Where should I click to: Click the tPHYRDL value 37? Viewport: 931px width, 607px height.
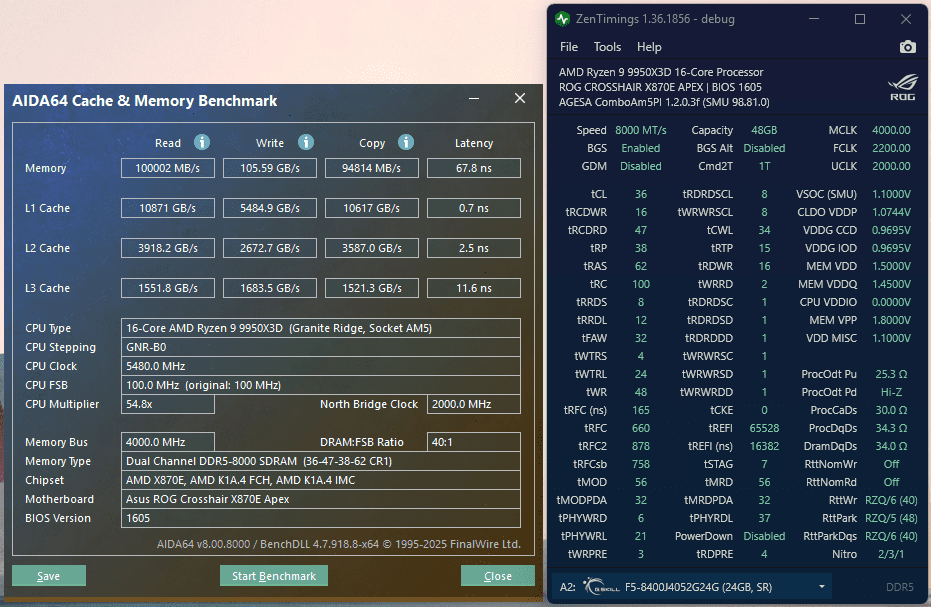click(x=764, y=519)
